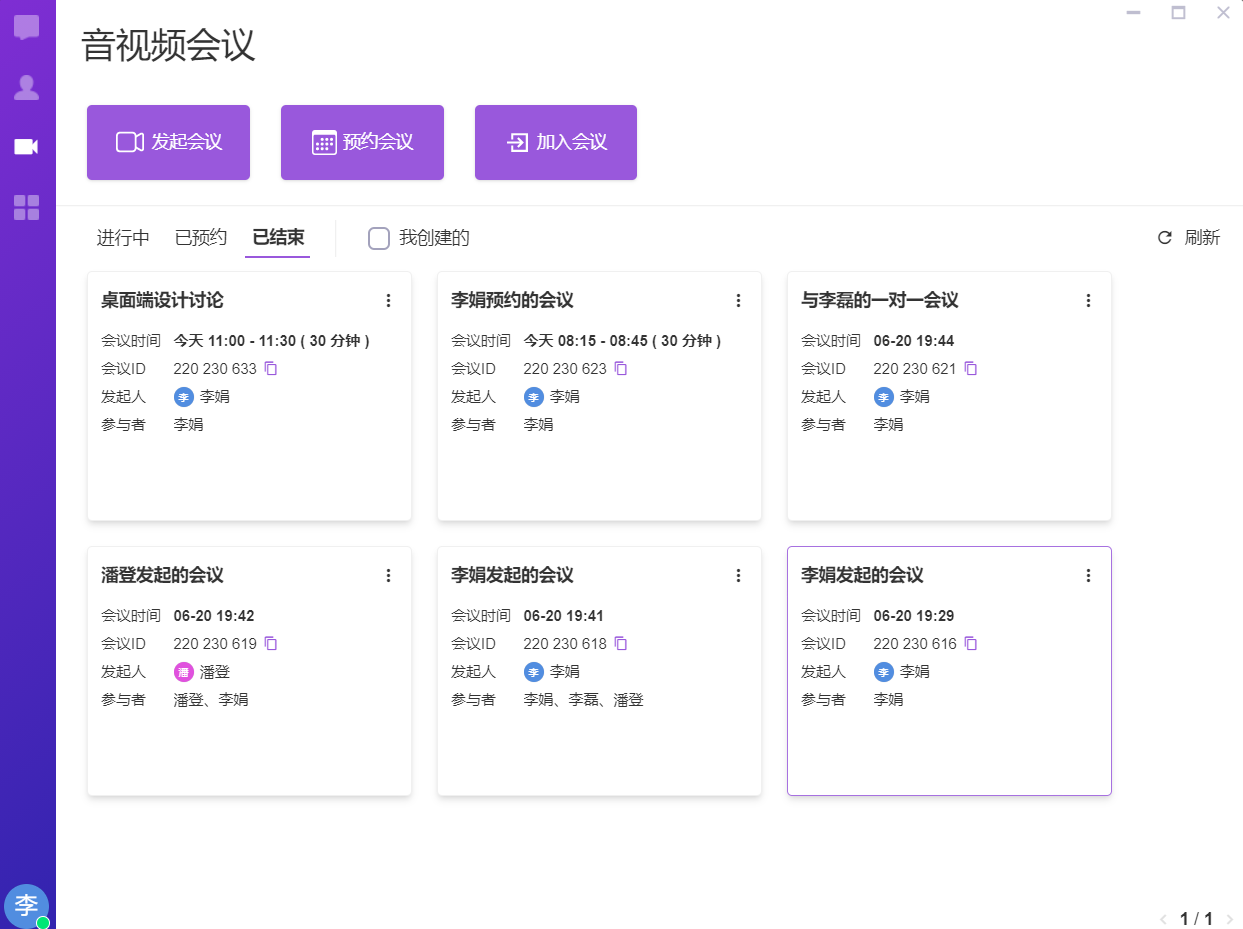Go to next page of meetings
The image size is (1243, 929).
tap(1229, 918)
